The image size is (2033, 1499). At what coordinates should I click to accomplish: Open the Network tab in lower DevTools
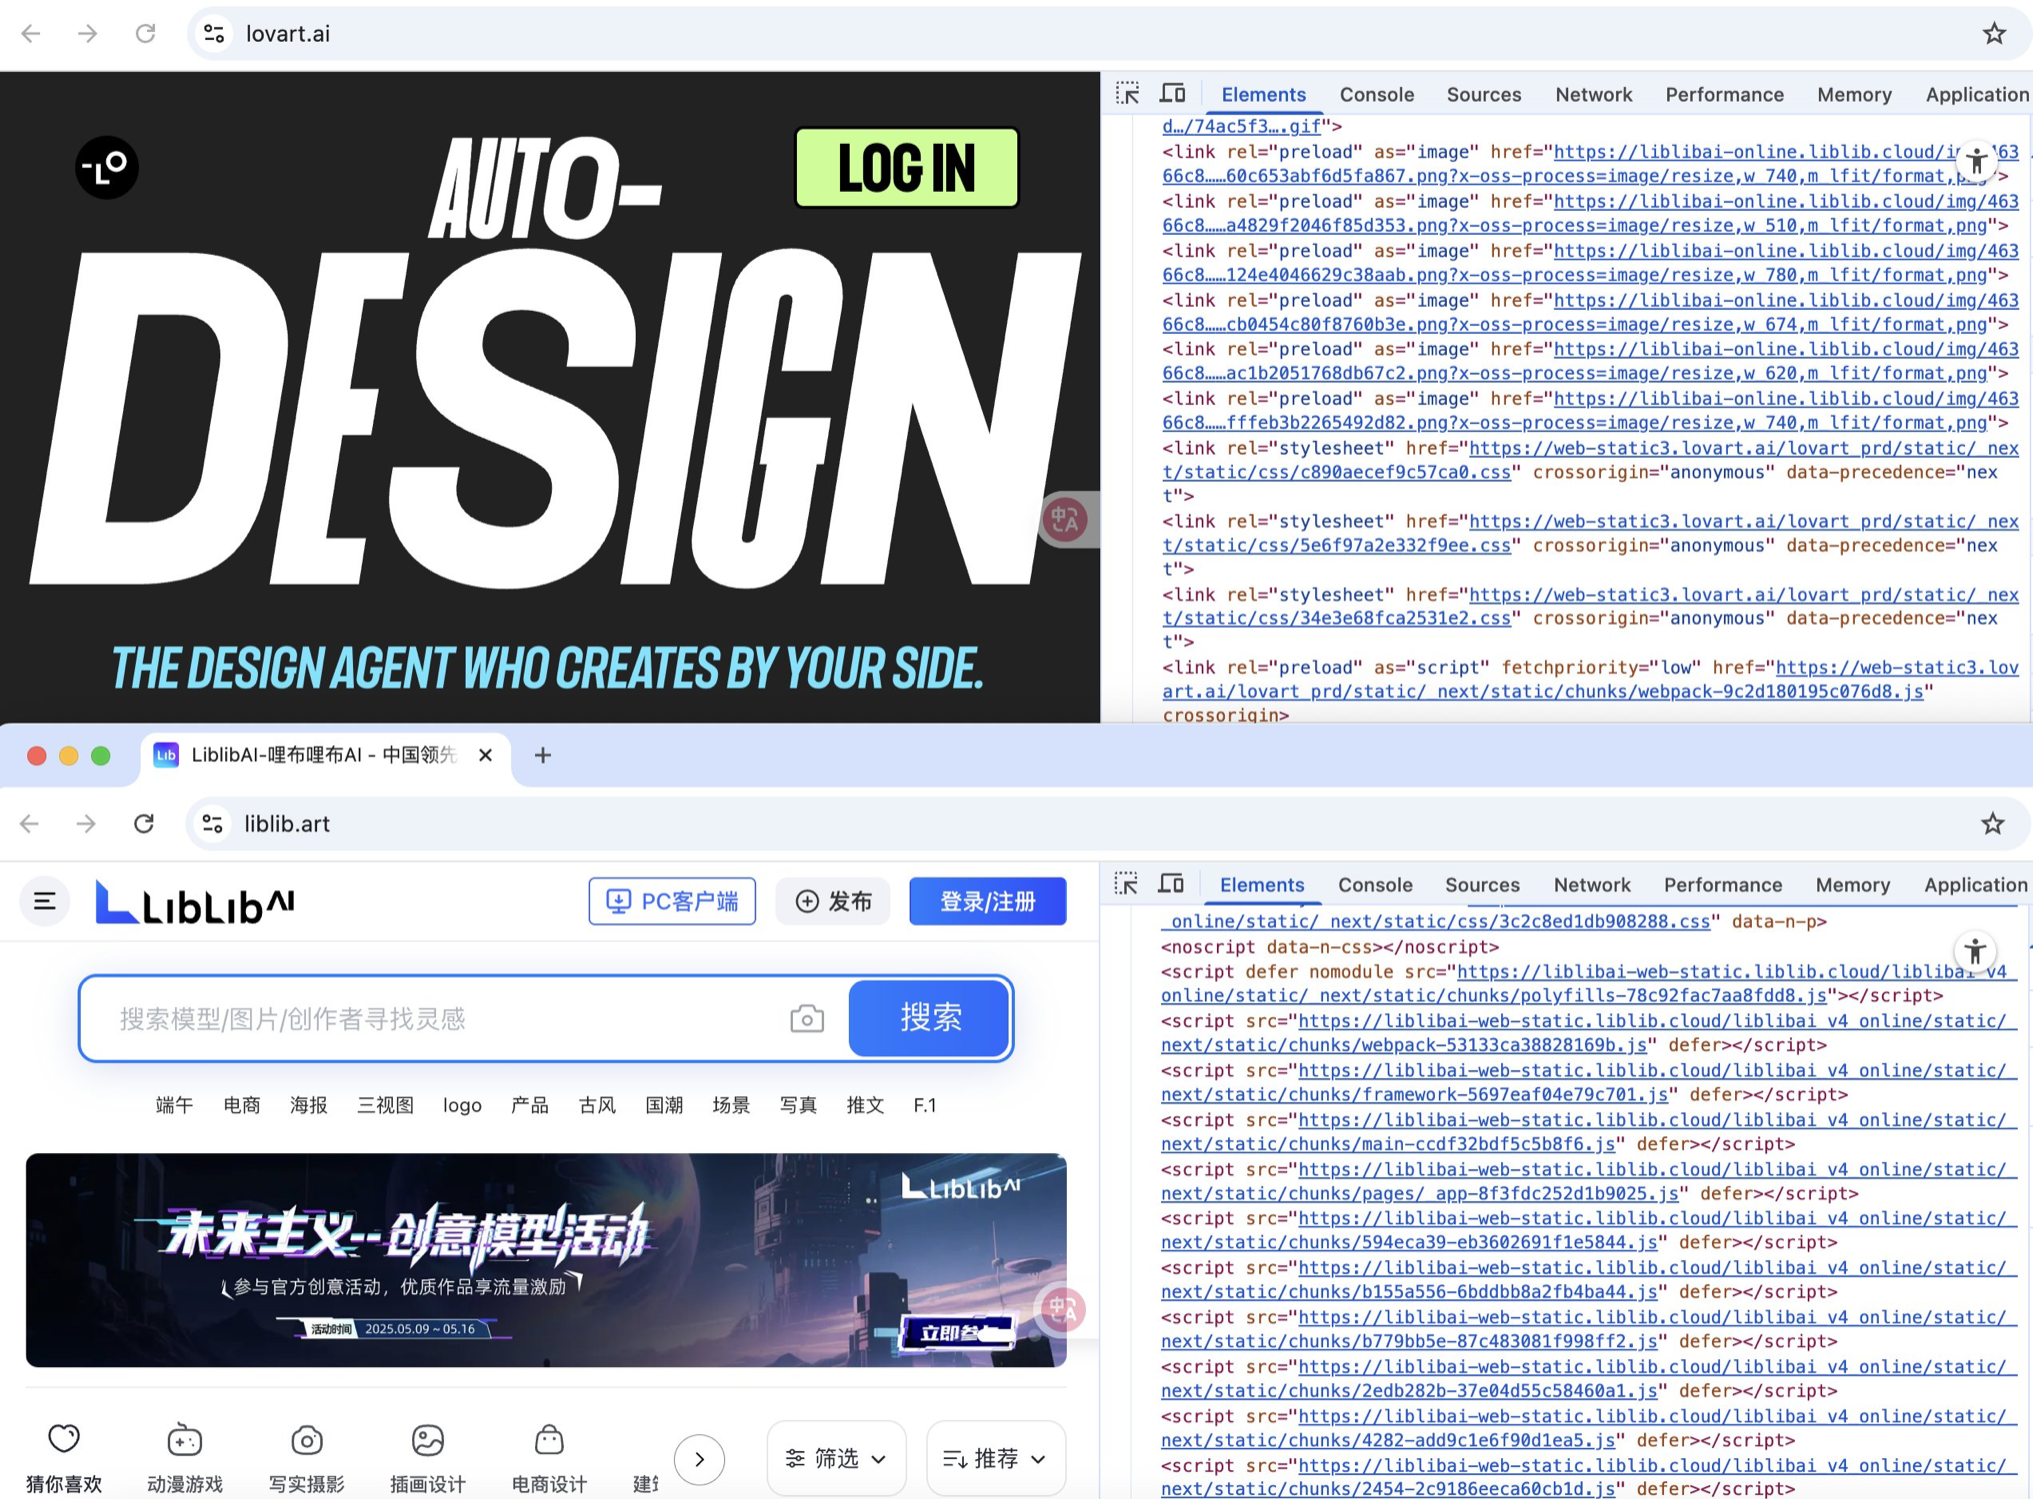pos(1592,885)
